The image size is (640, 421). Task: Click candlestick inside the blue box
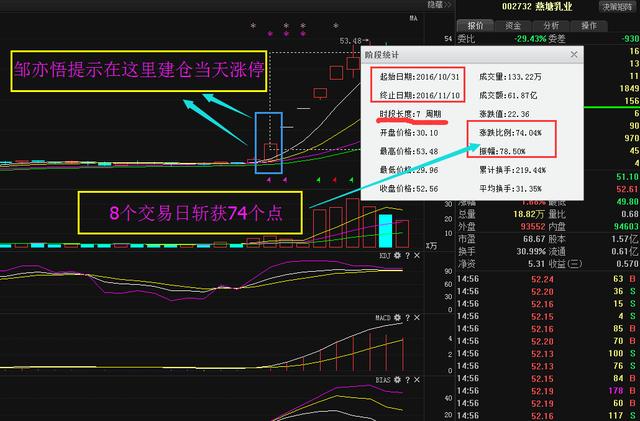[270, 150]
